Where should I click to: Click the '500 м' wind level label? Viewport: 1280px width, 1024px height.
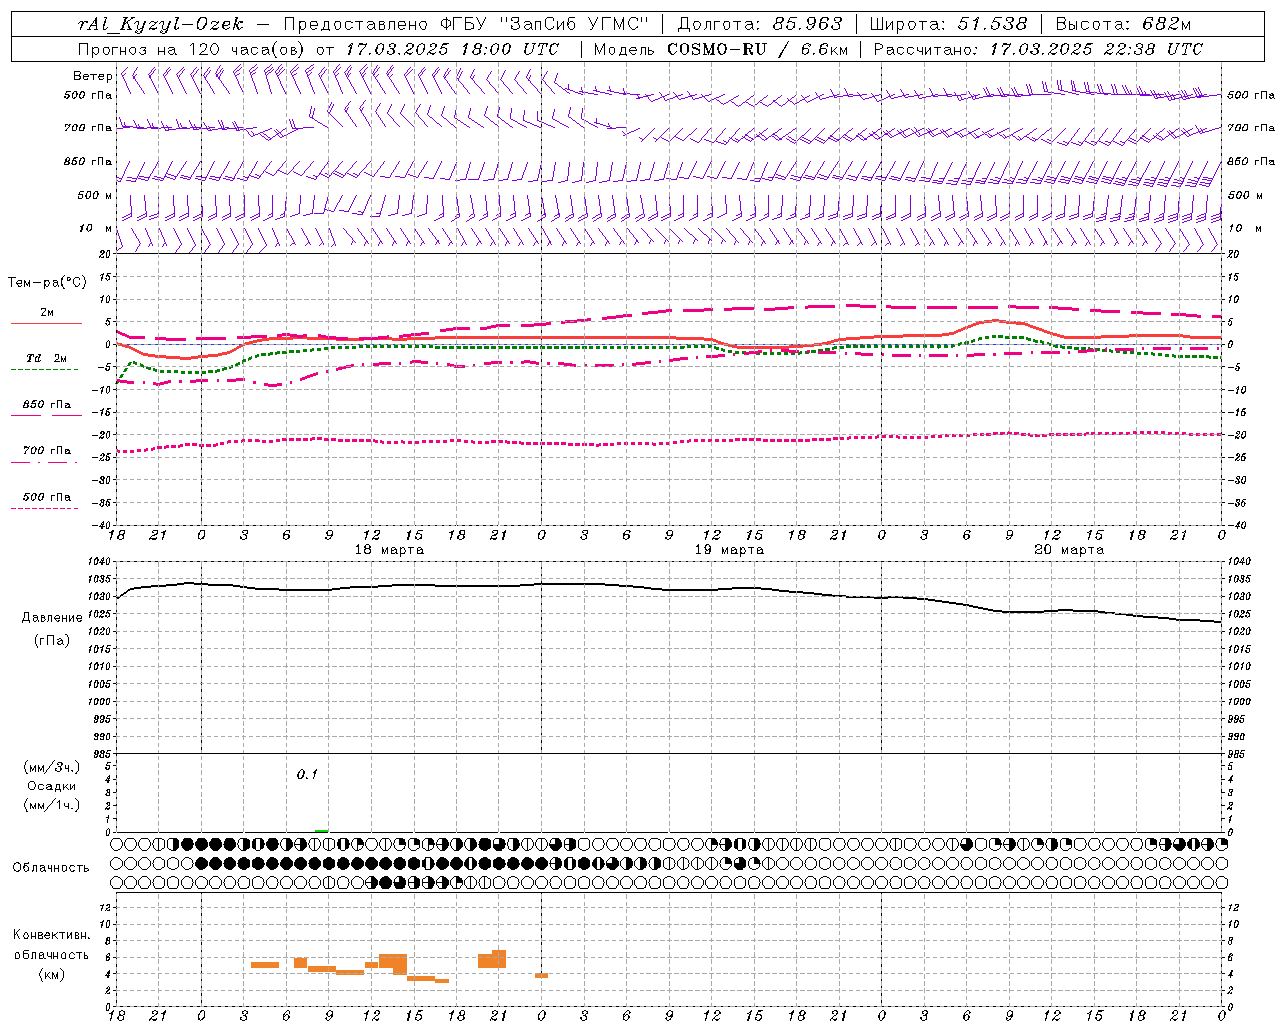(x=95, y=195)
